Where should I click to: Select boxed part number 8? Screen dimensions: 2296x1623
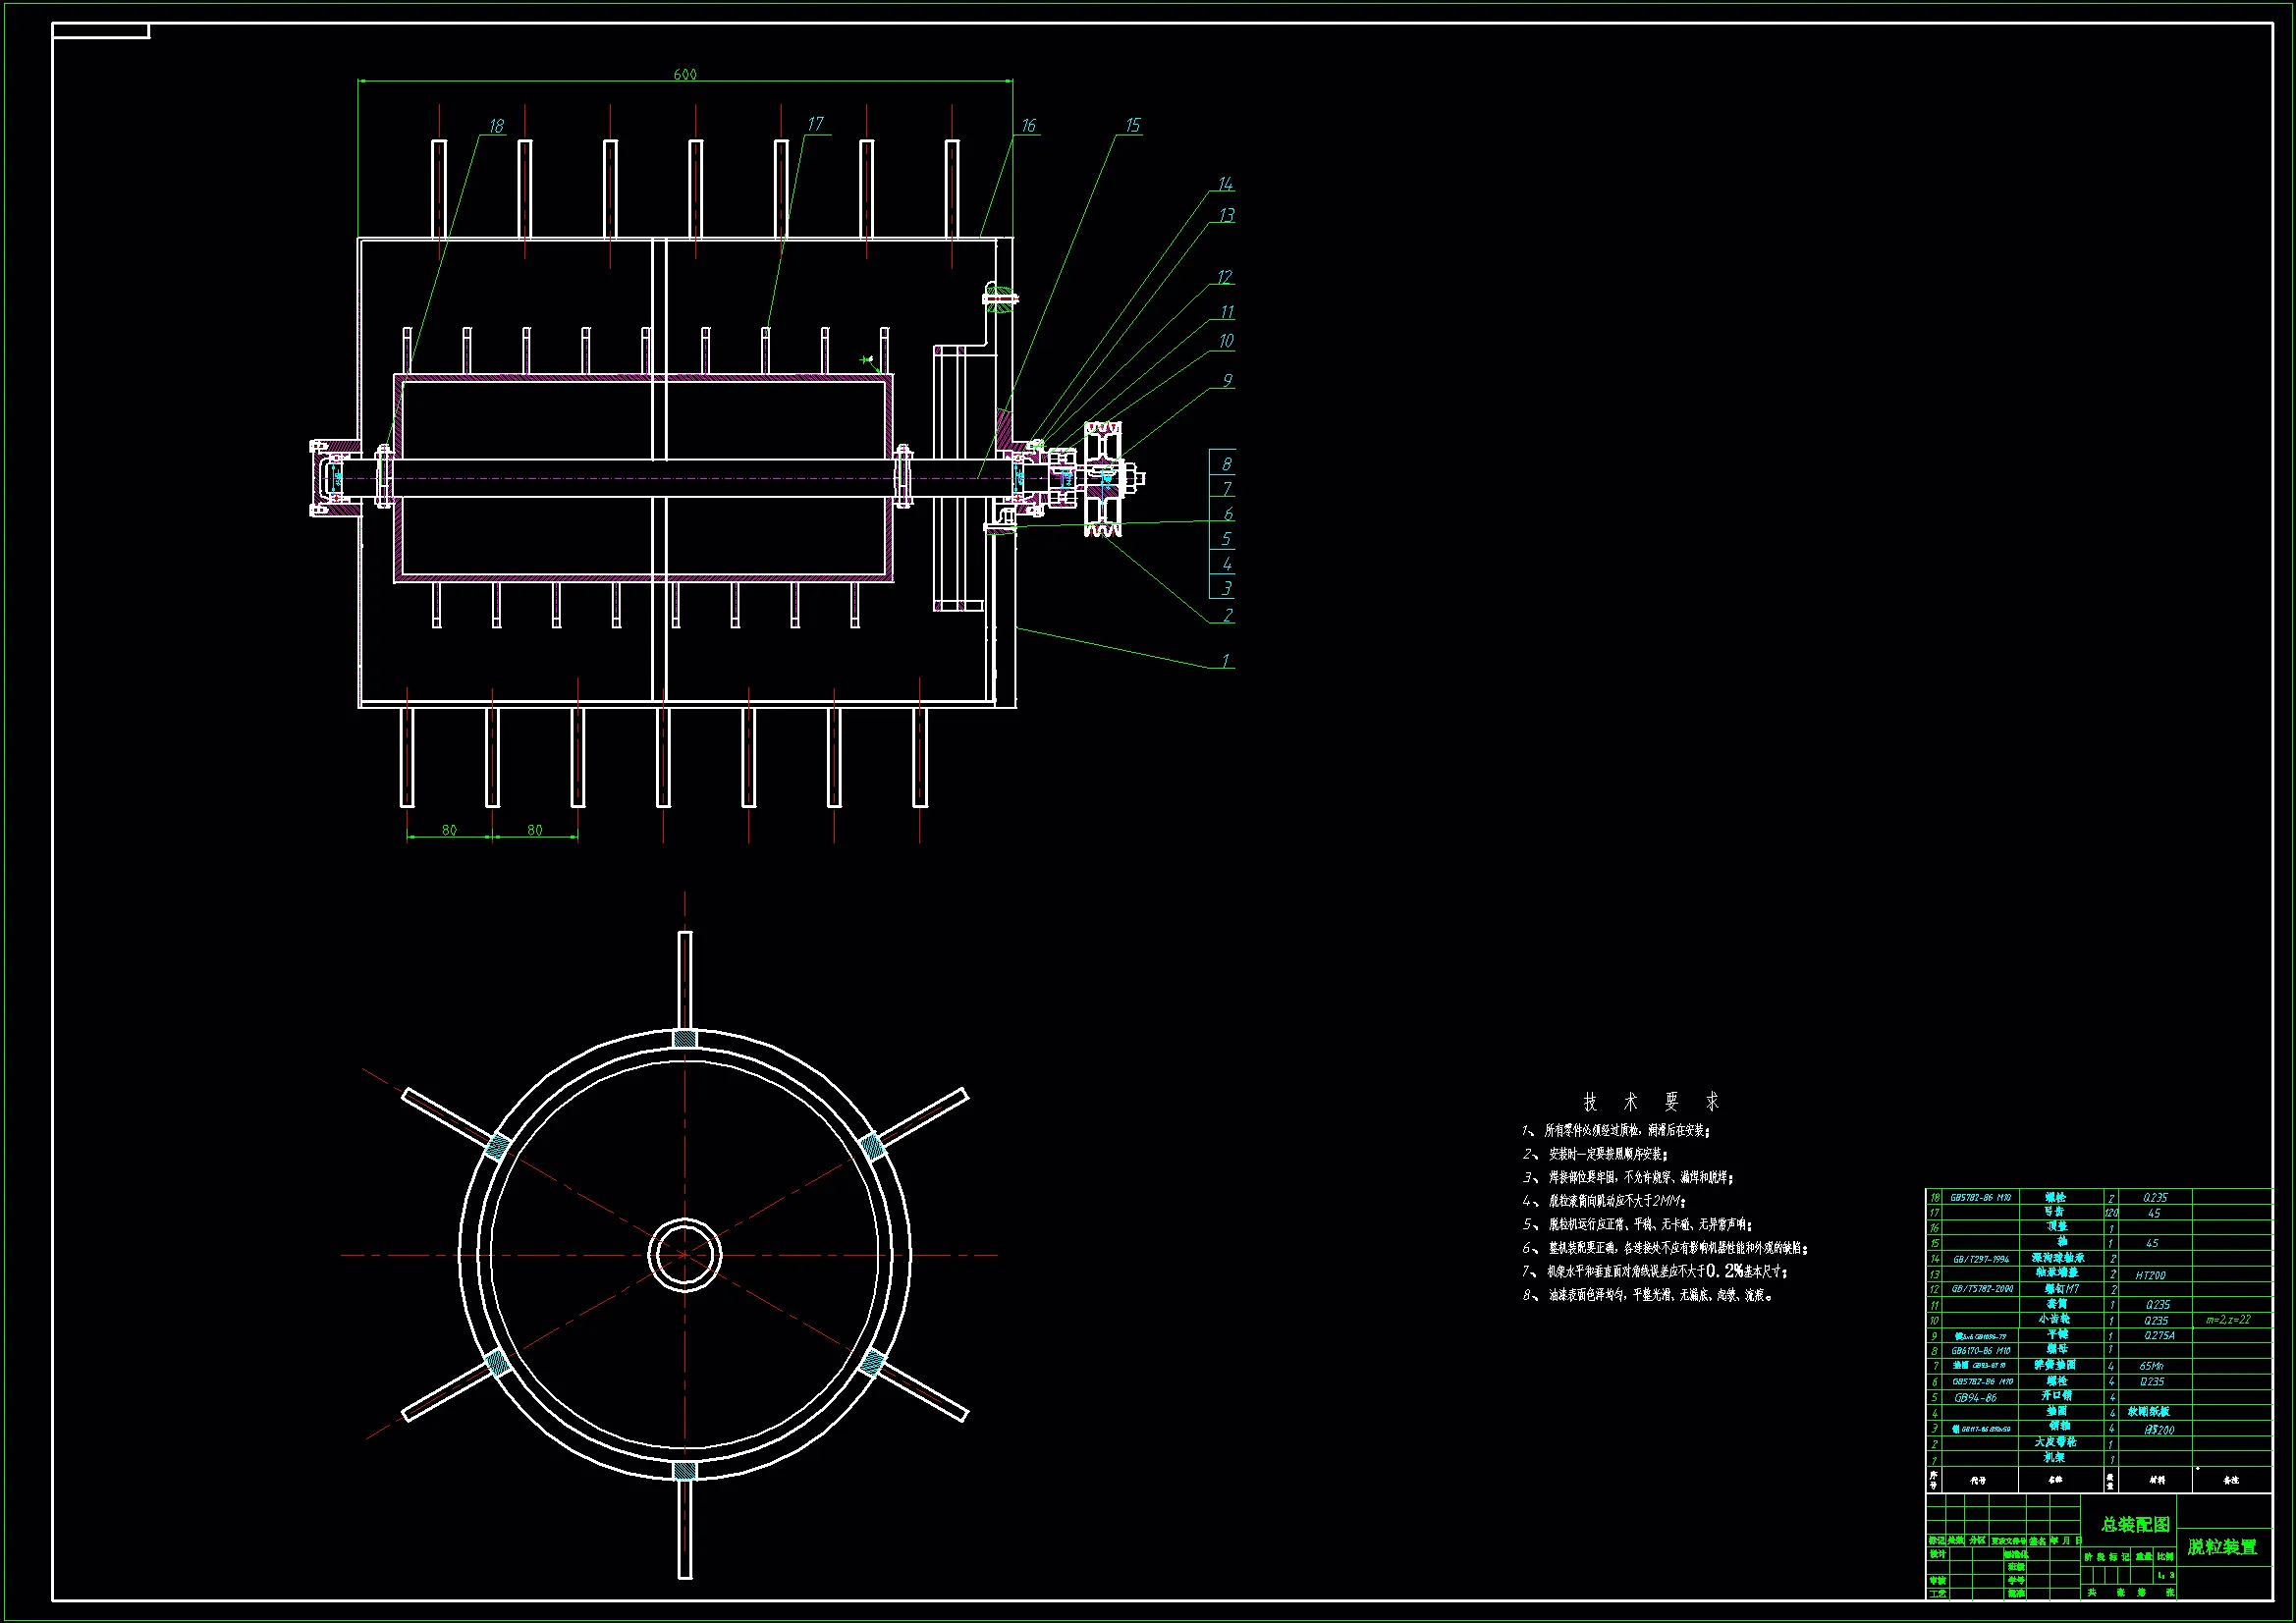(1226, 464)
